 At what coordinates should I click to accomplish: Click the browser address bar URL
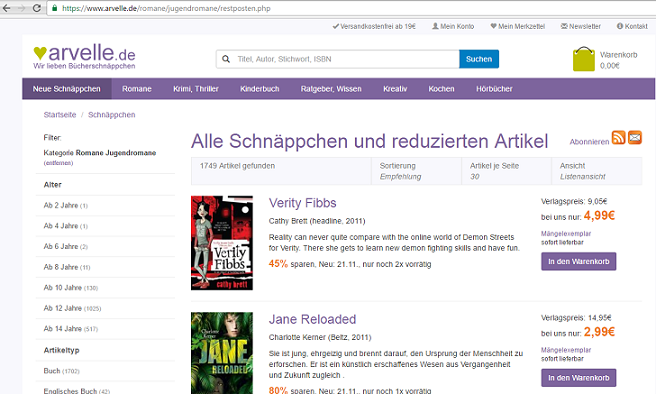click(166, 8)
